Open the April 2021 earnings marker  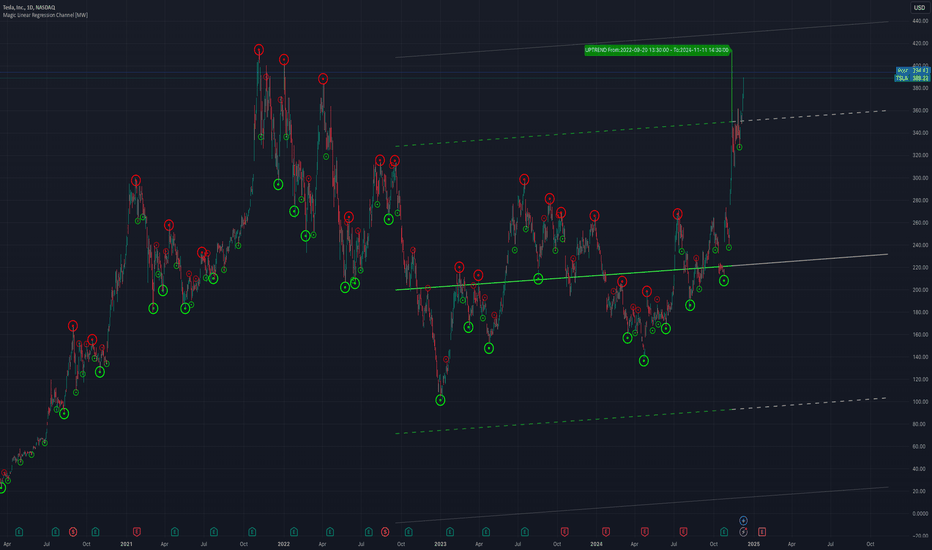[175, 532]
